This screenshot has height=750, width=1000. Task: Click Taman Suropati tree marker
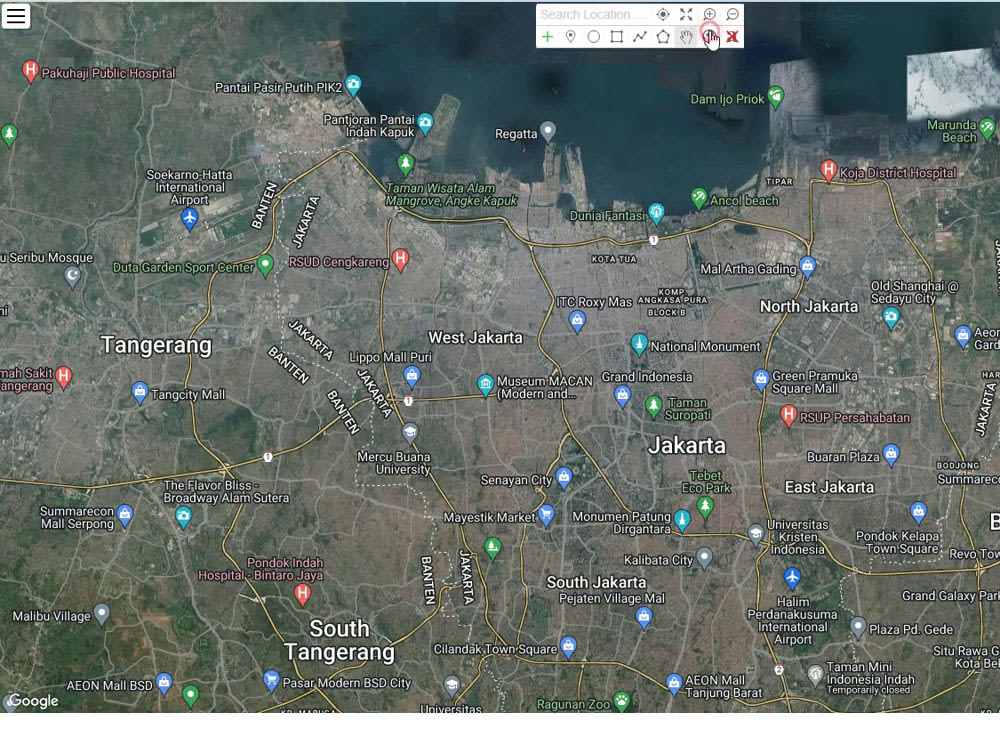653,406
